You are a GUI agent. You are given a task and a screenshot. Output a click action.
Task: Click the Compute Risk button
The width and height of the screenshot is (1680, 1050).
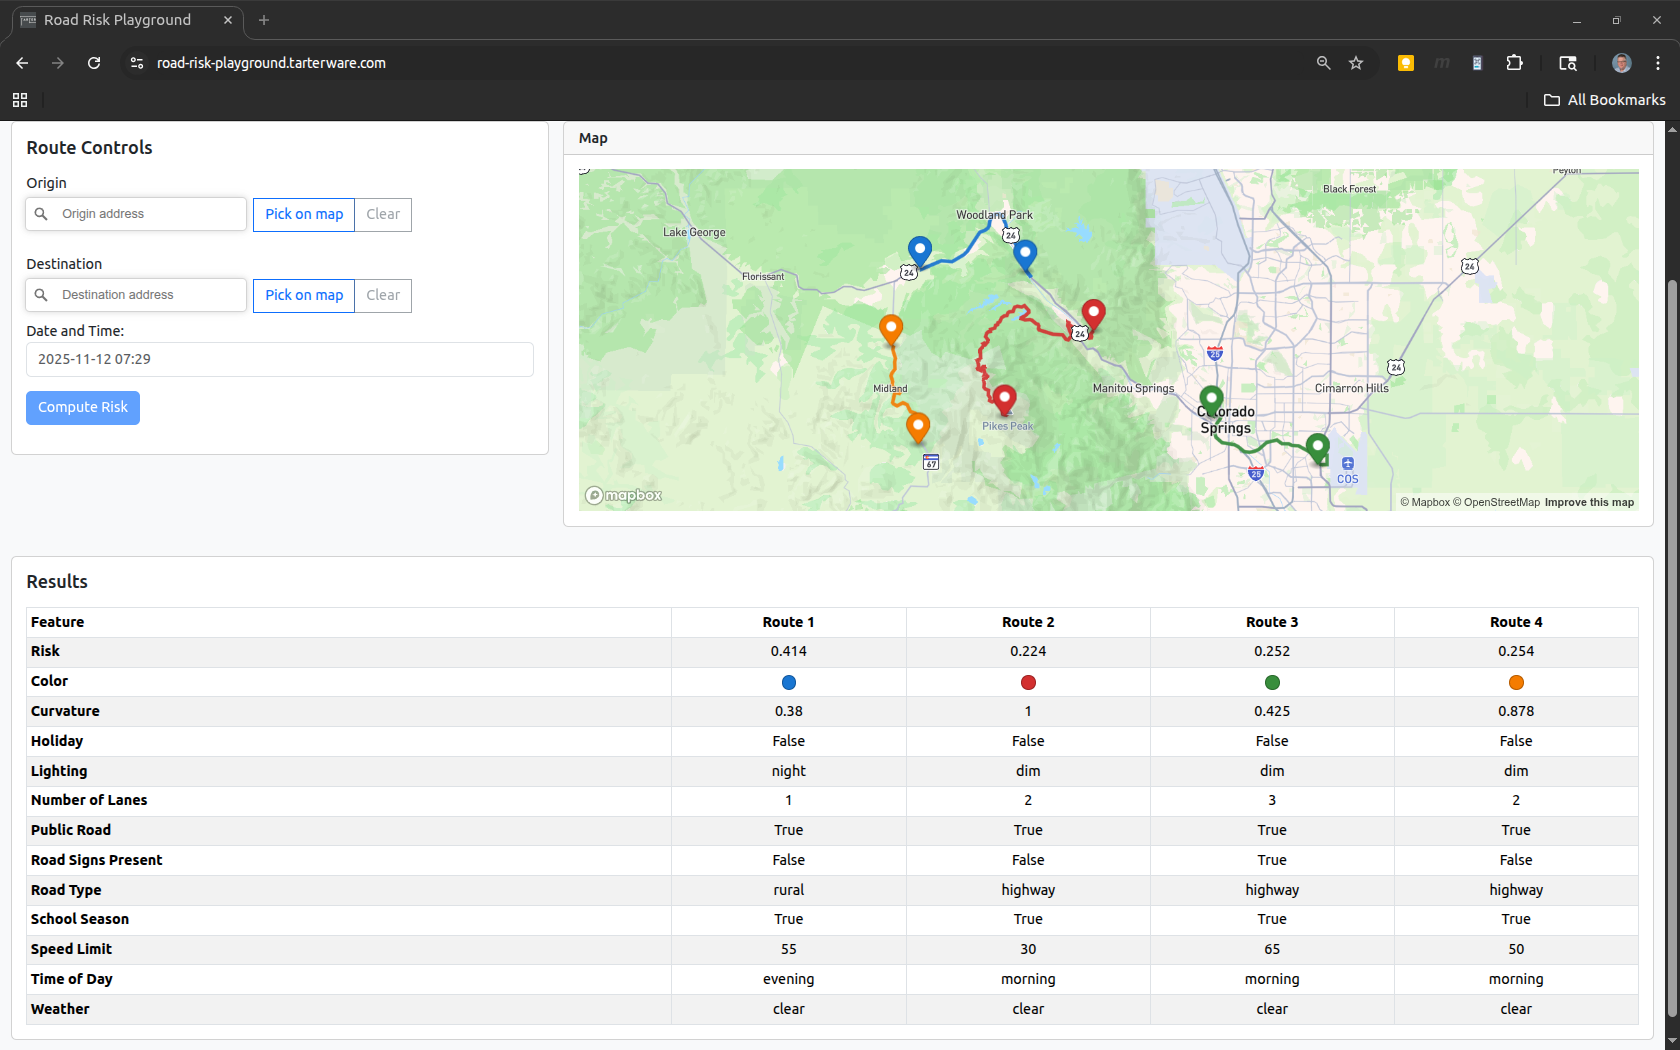point(82,407)
